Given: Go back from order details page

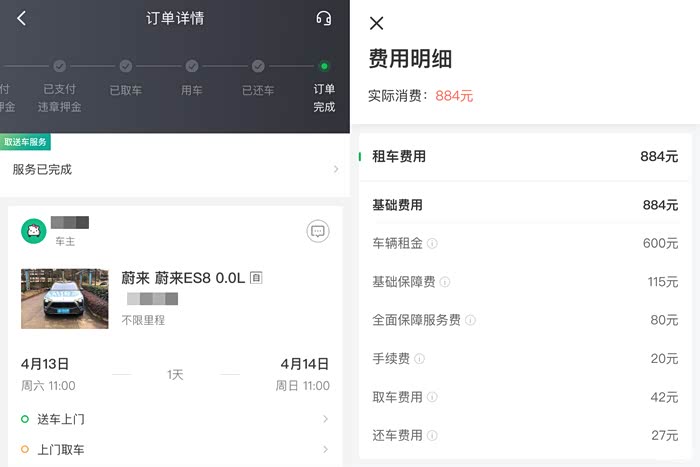Looking at the screenshot, I should (x=21, y=18).
